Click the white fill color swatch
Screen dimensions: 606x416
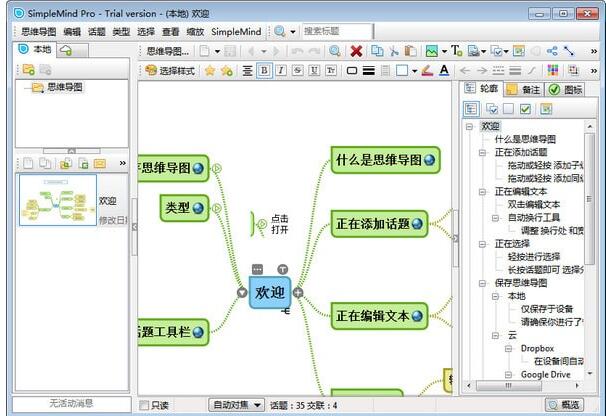point(402,71)
